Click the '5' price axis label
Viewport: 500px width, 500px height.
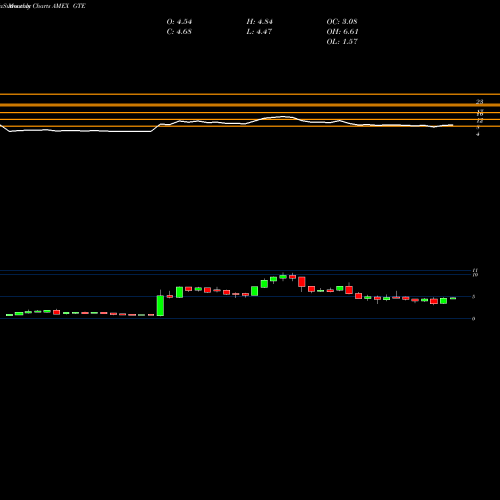pos(473,297)
